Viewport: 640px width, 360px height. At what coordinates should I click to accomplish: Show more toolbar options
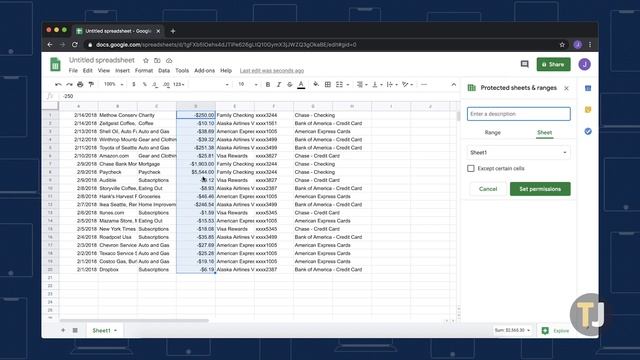point(424,84)
